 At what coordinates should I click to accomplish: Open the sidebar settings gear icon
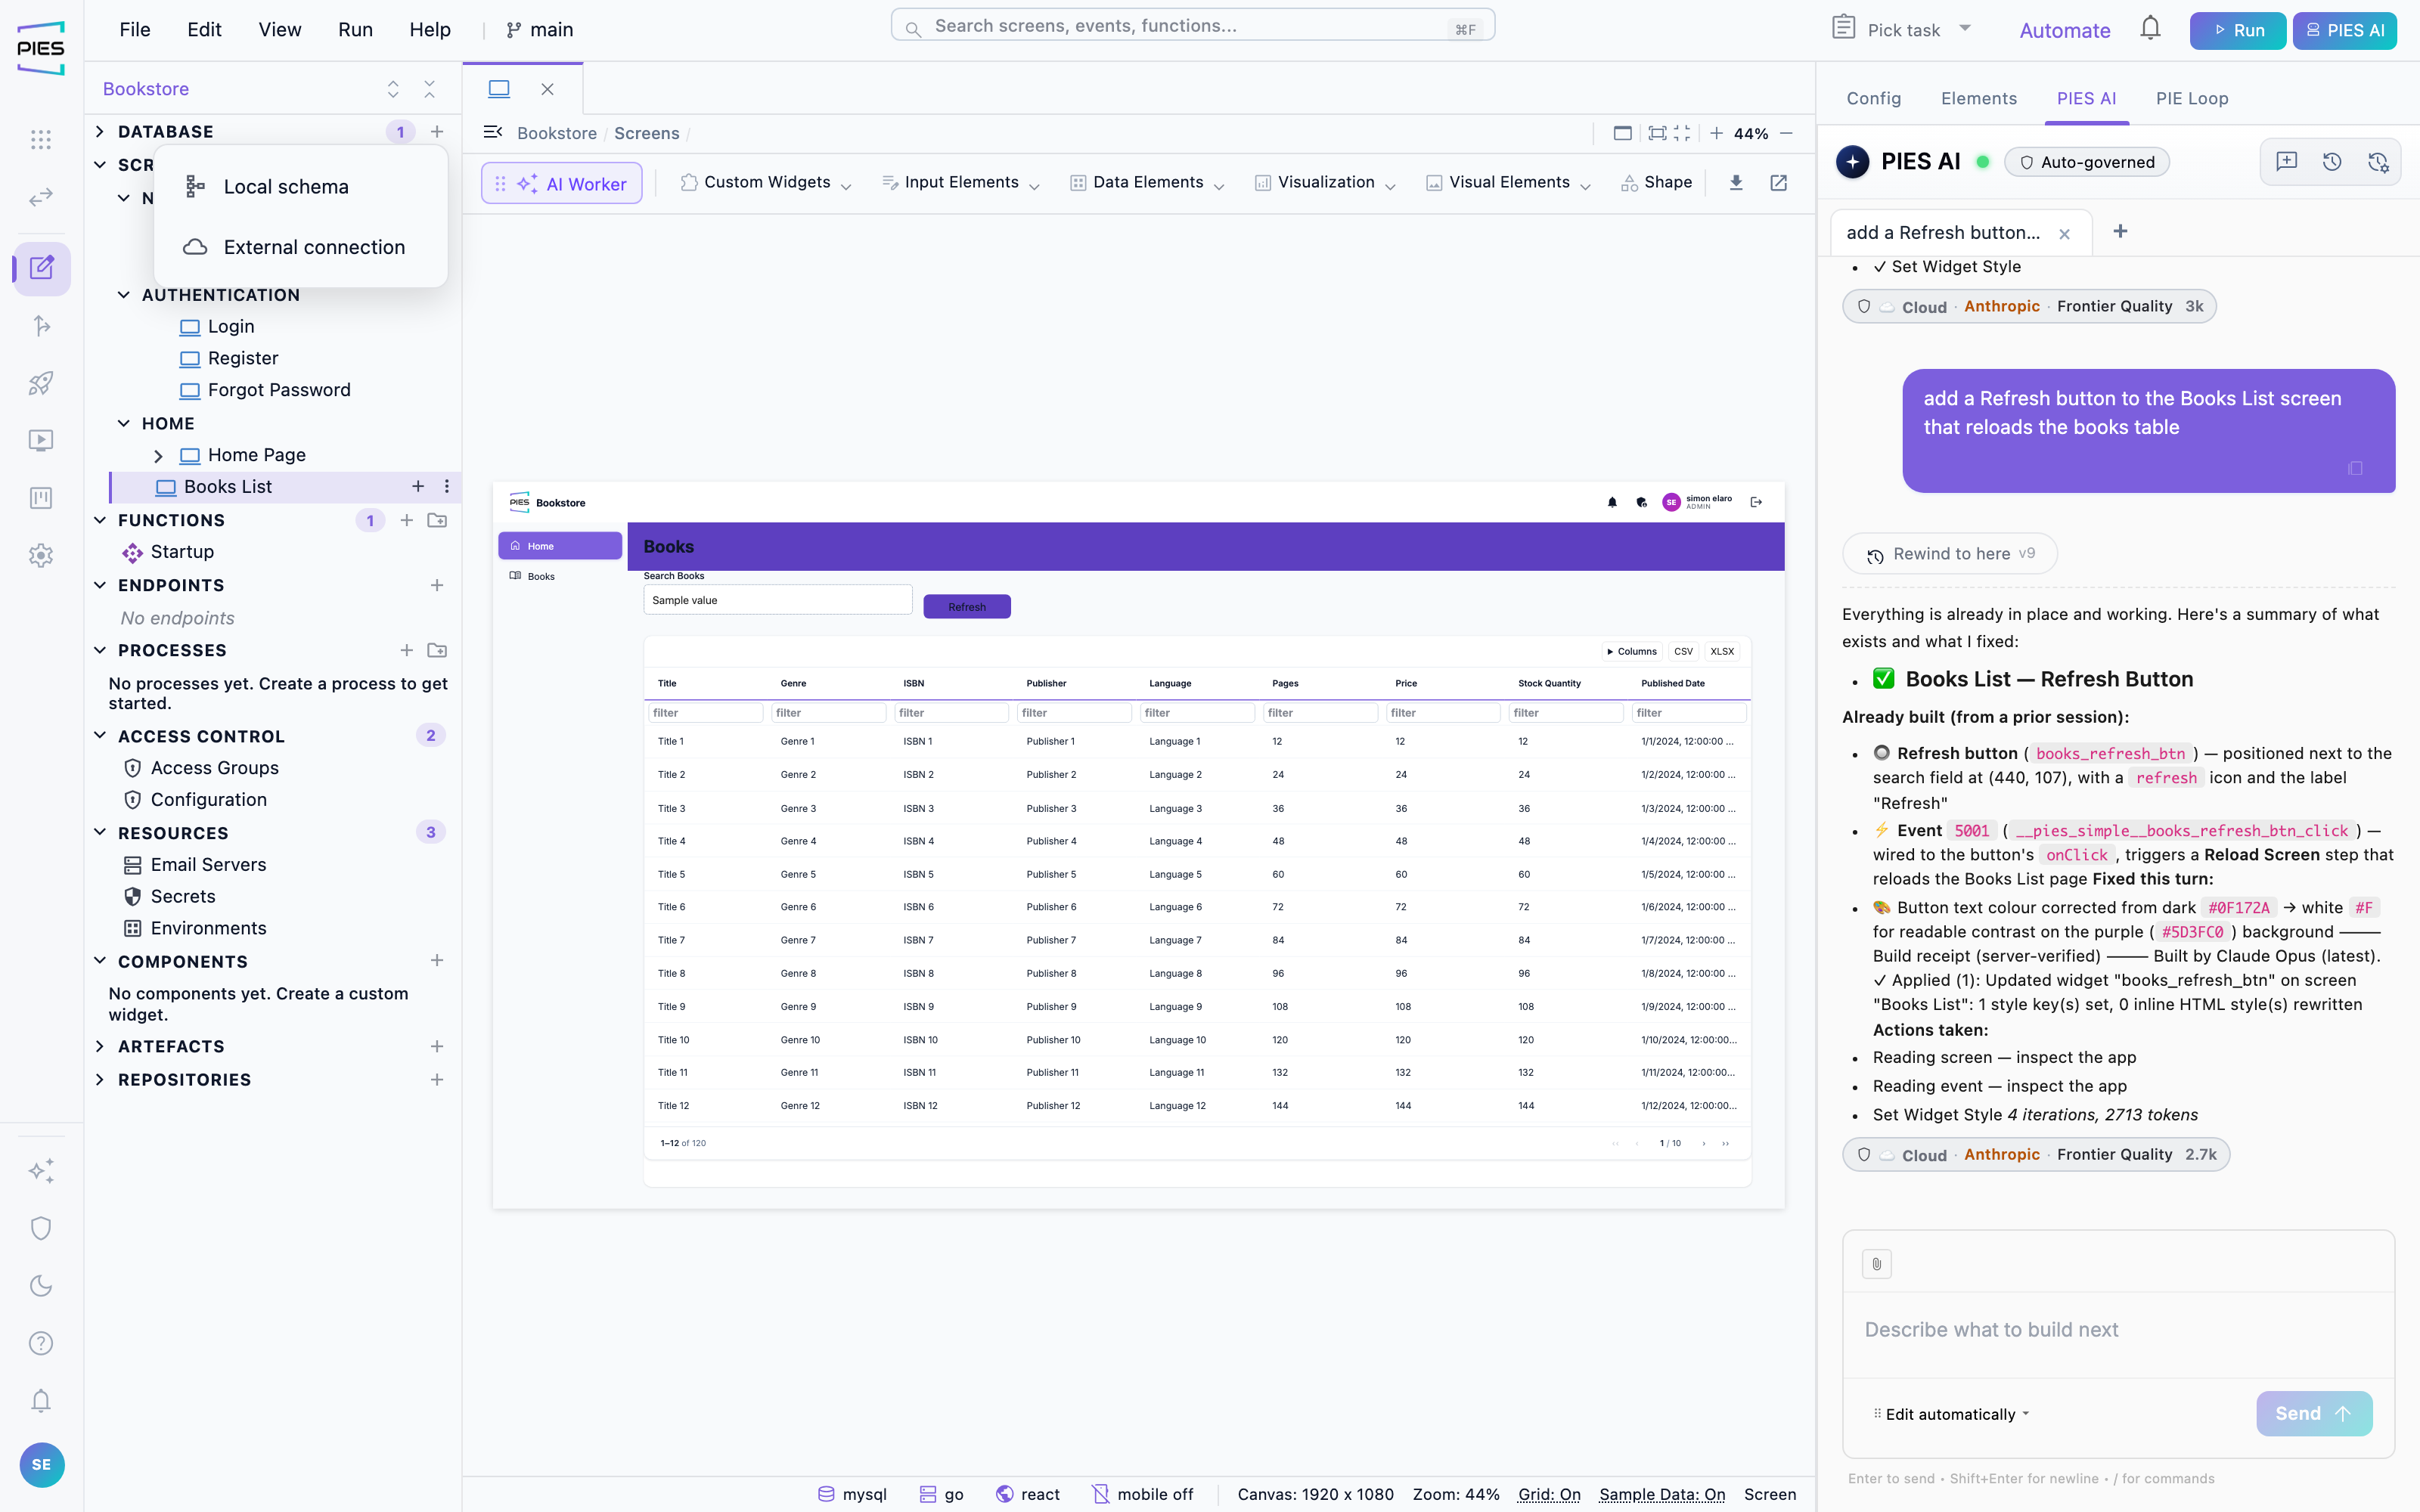(x=41, y=555)
